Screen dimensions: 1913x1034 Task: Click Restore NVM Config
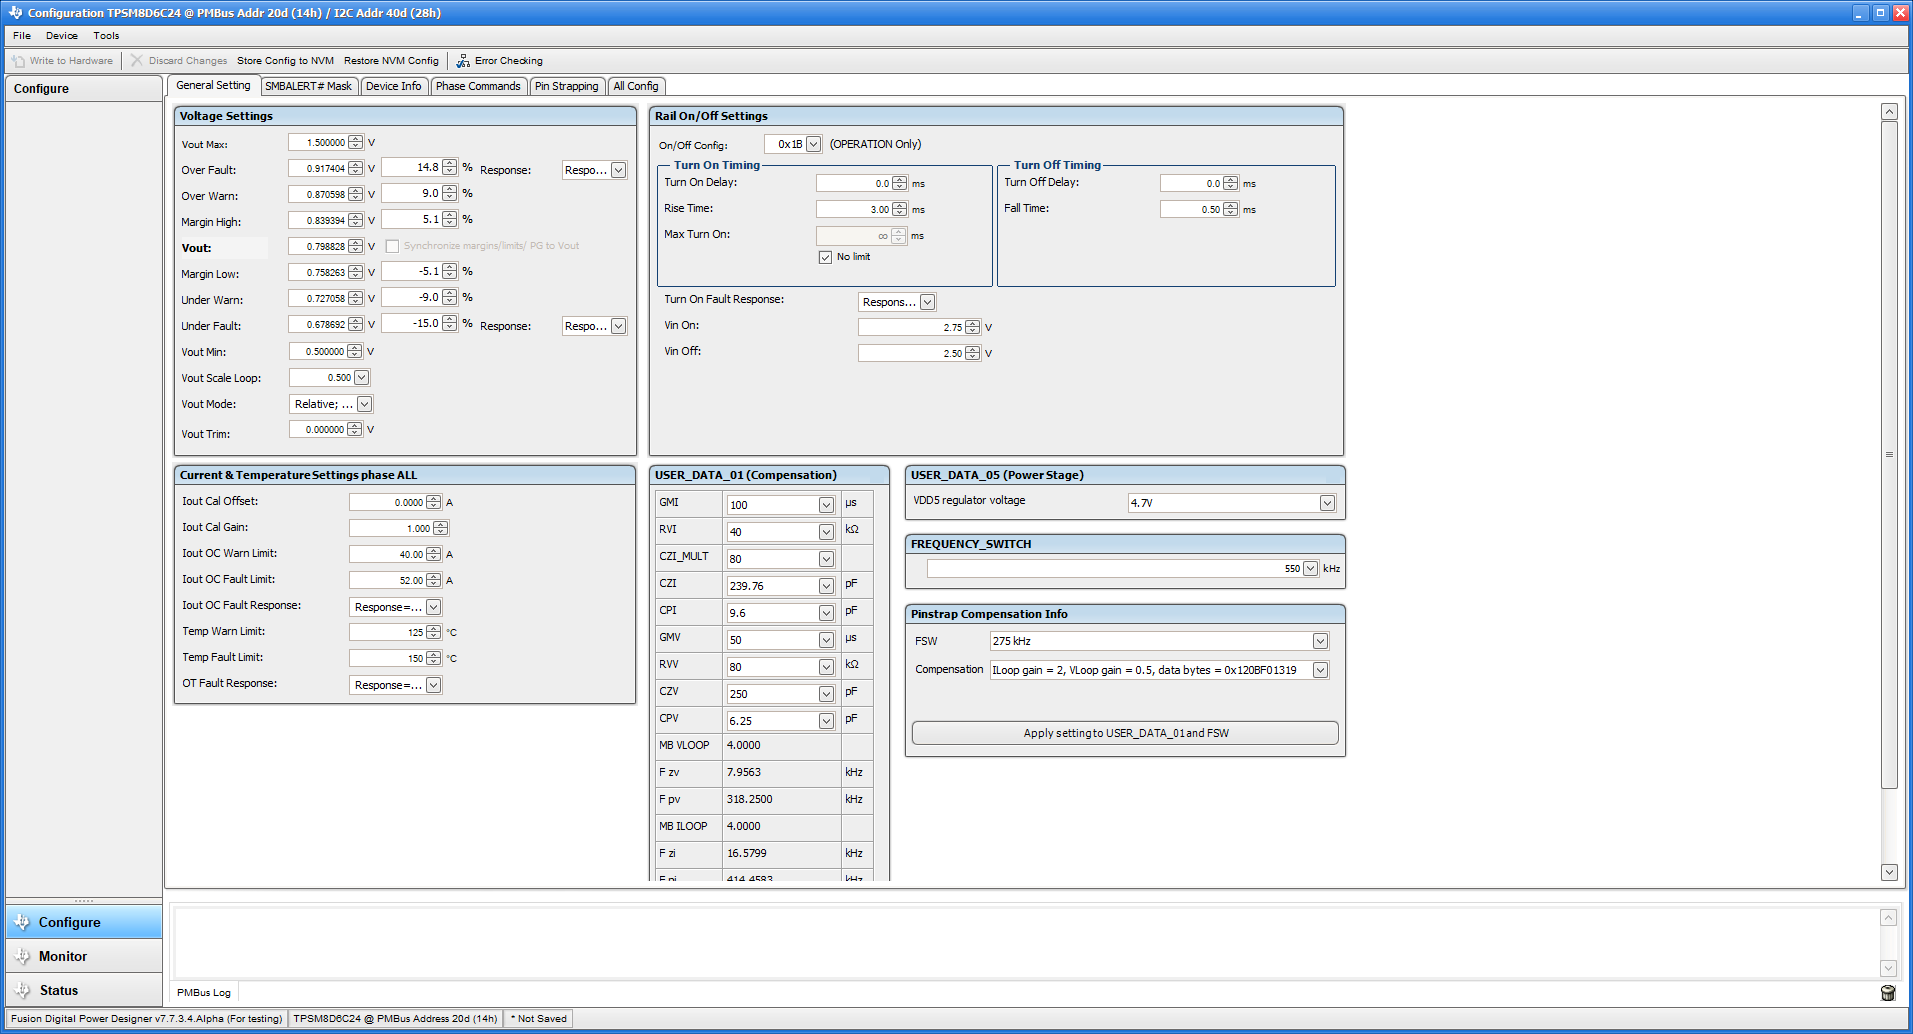pos(392,60)
